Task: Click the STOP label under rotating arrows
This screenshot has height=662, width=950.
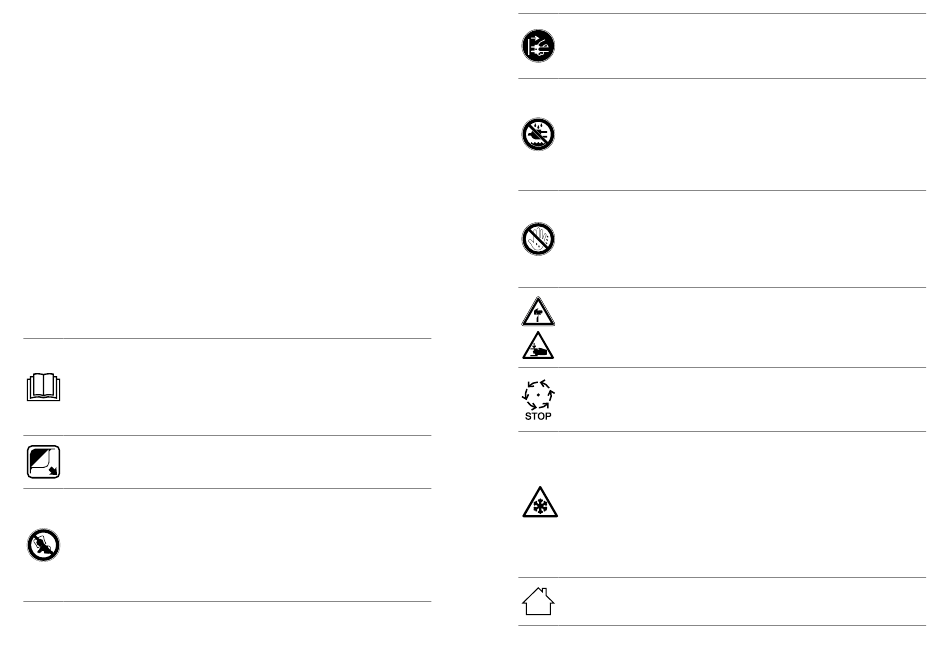Action: [x=538, y=416]
